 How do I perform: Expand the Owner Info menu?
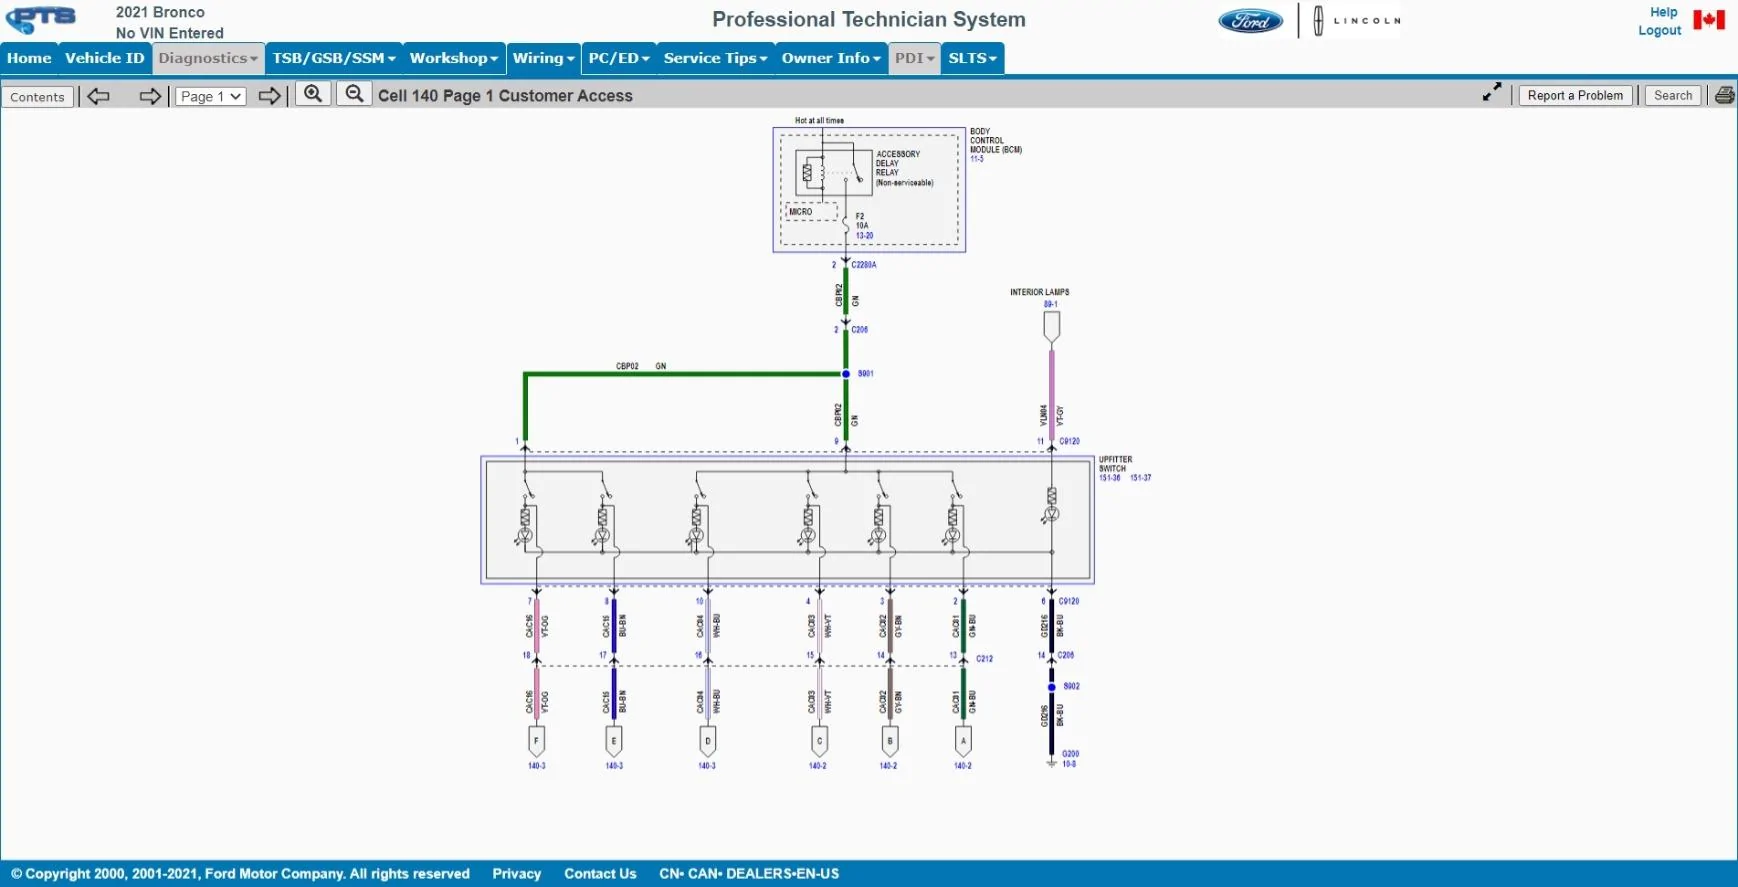click(x=832, y=58)
